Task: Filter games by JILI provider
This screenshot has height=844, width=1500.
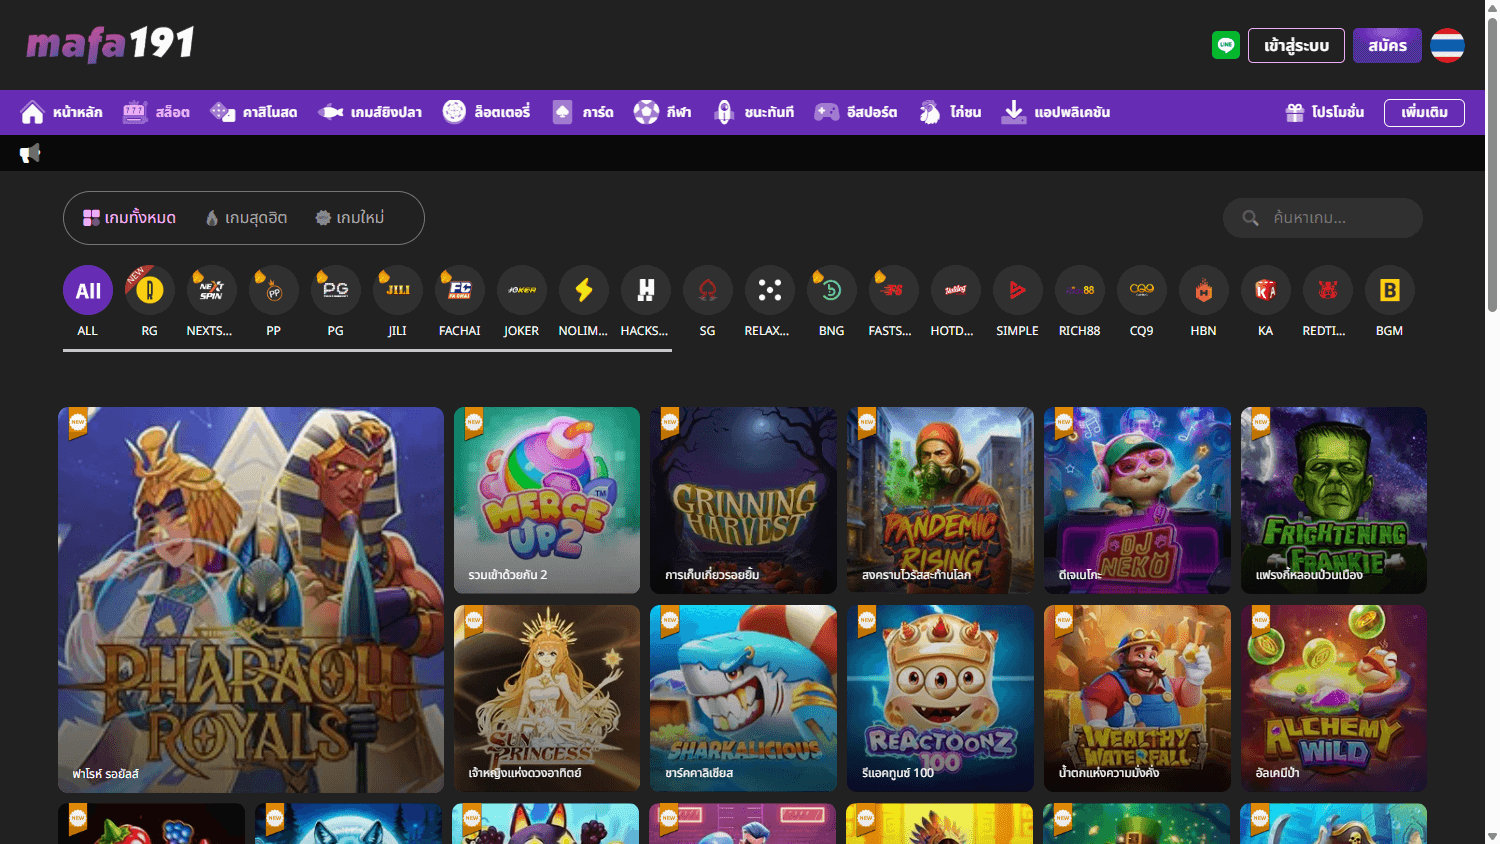Action: [397, 290]
